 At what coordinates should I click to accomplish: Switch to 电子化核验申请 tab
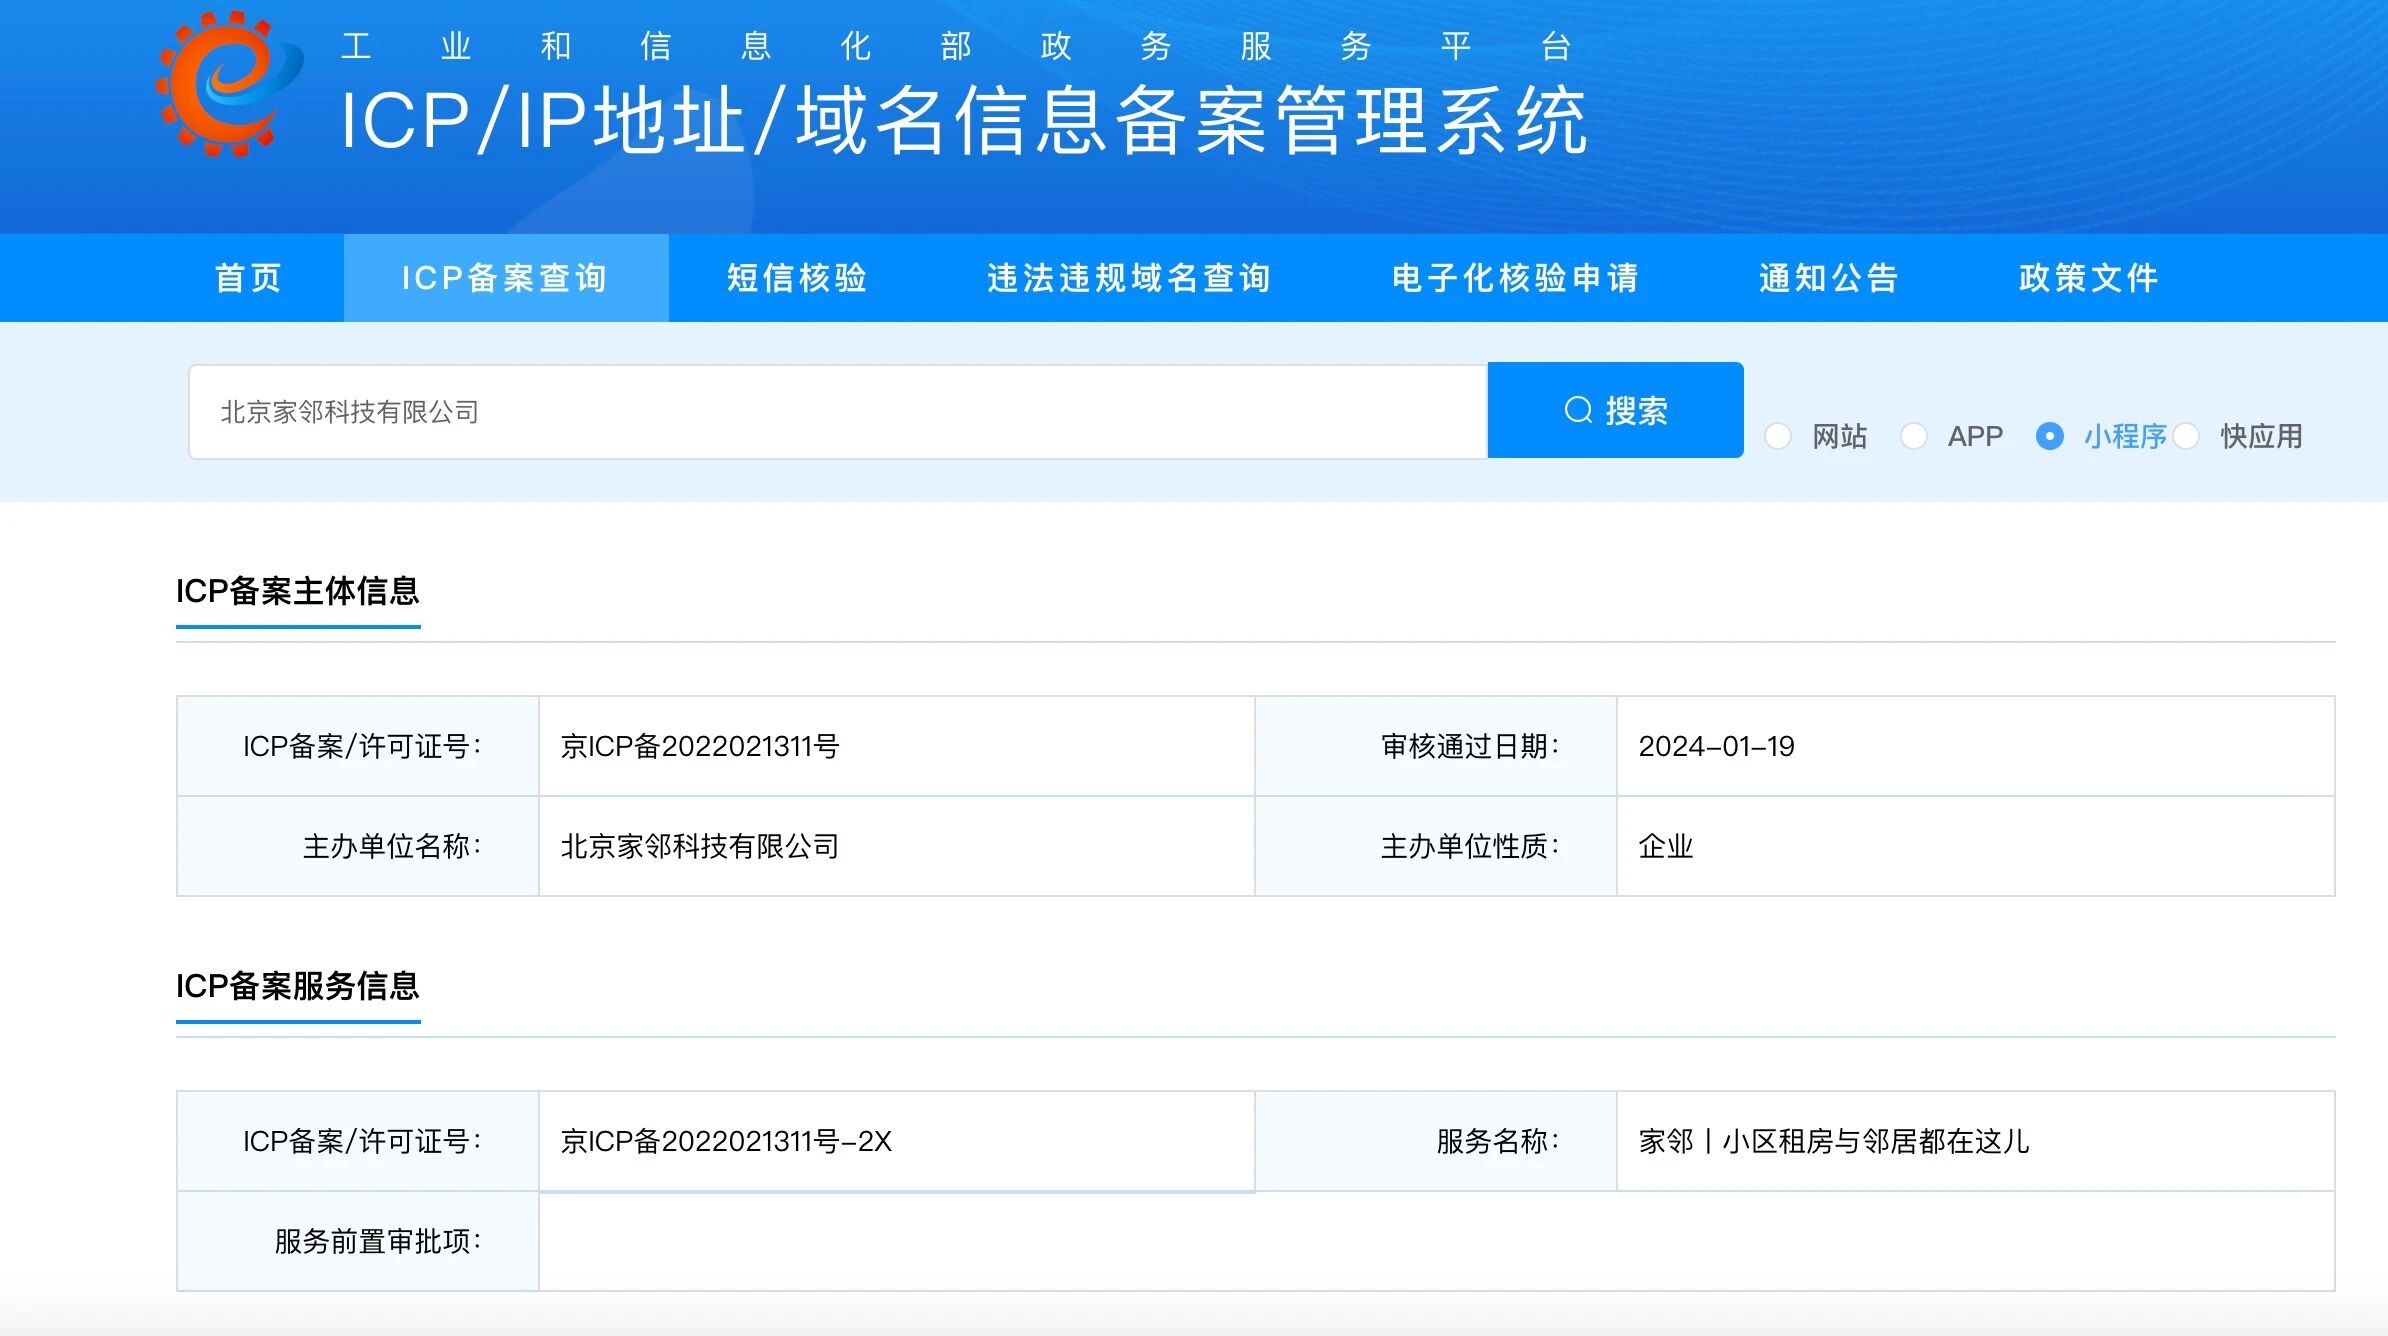(x=1515, y=278)
